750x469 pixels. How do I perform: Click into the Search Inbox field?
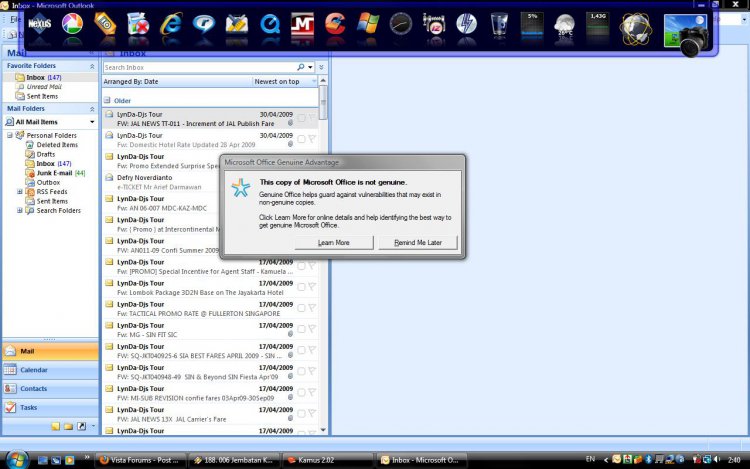click(x=199, y=67)
